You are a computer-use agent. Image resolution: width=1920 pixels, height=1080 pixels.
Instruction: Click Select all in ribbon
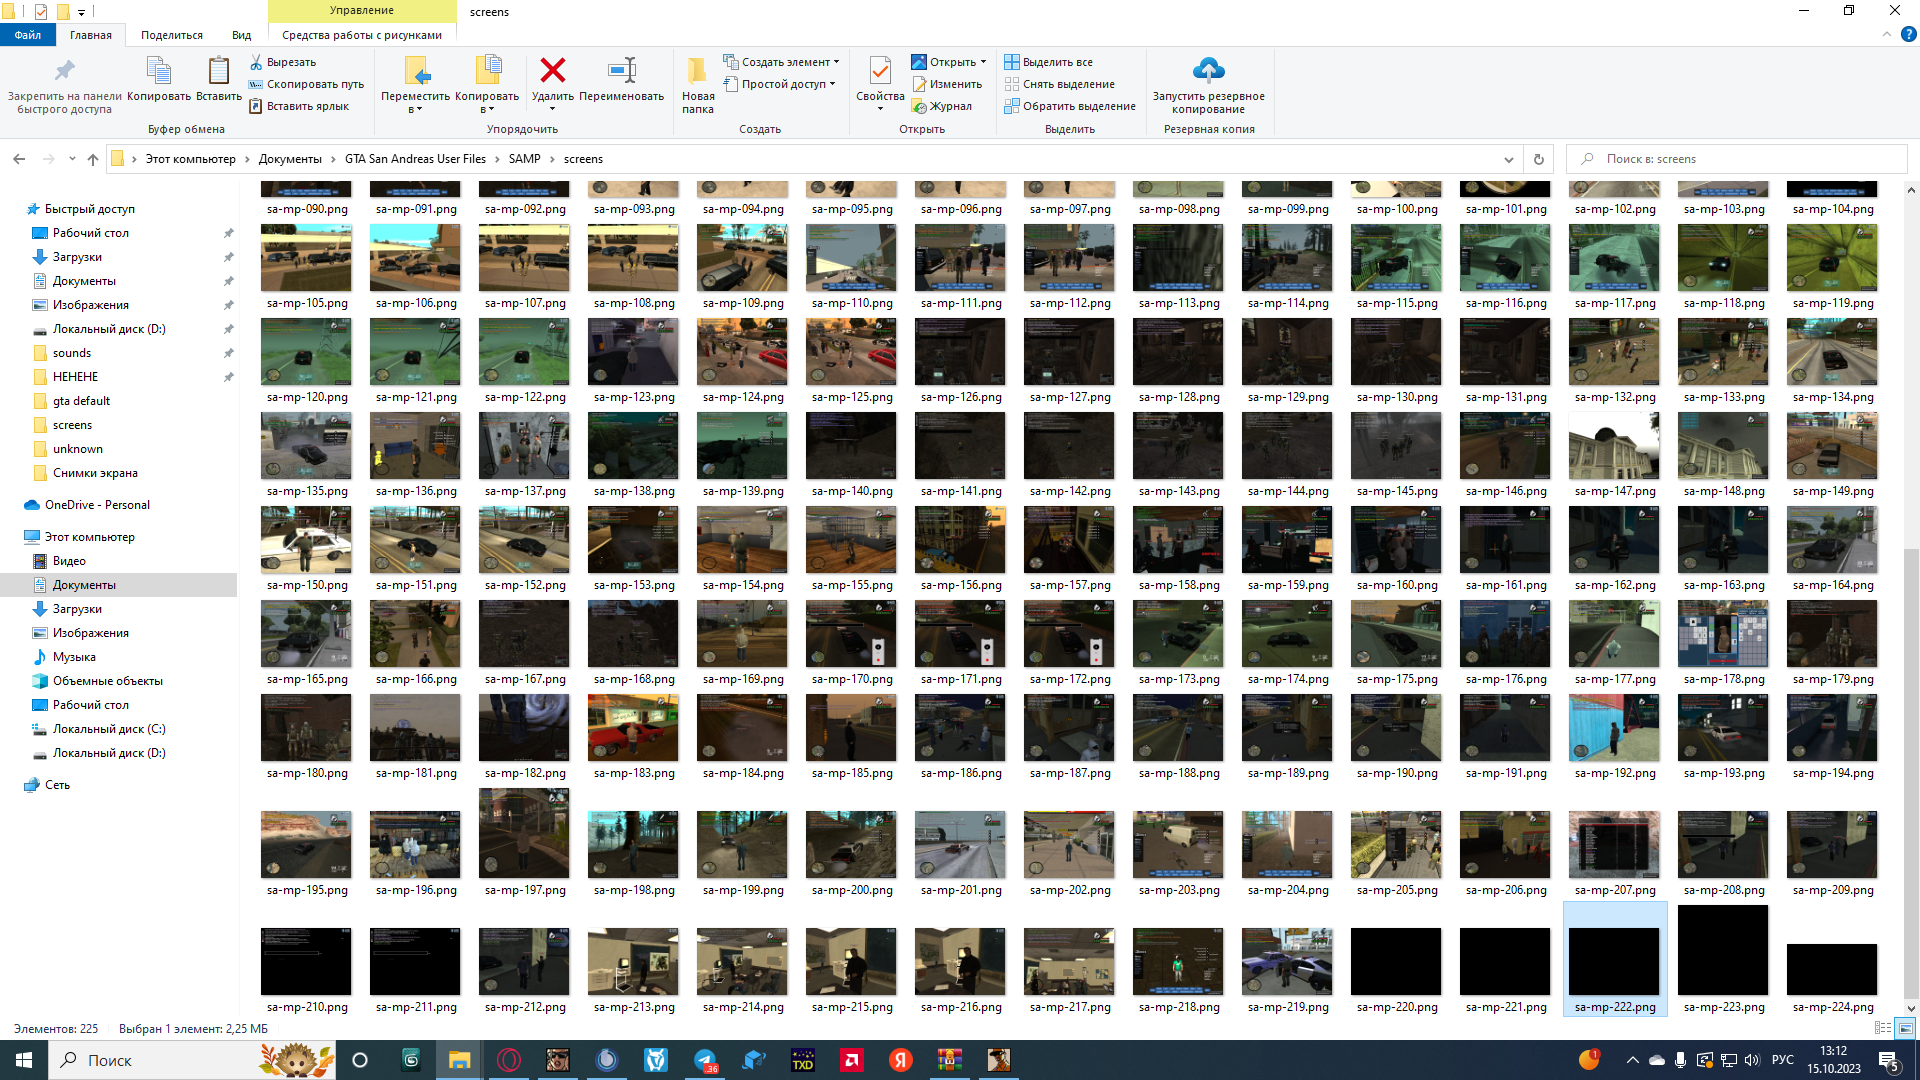(1048, 62)
